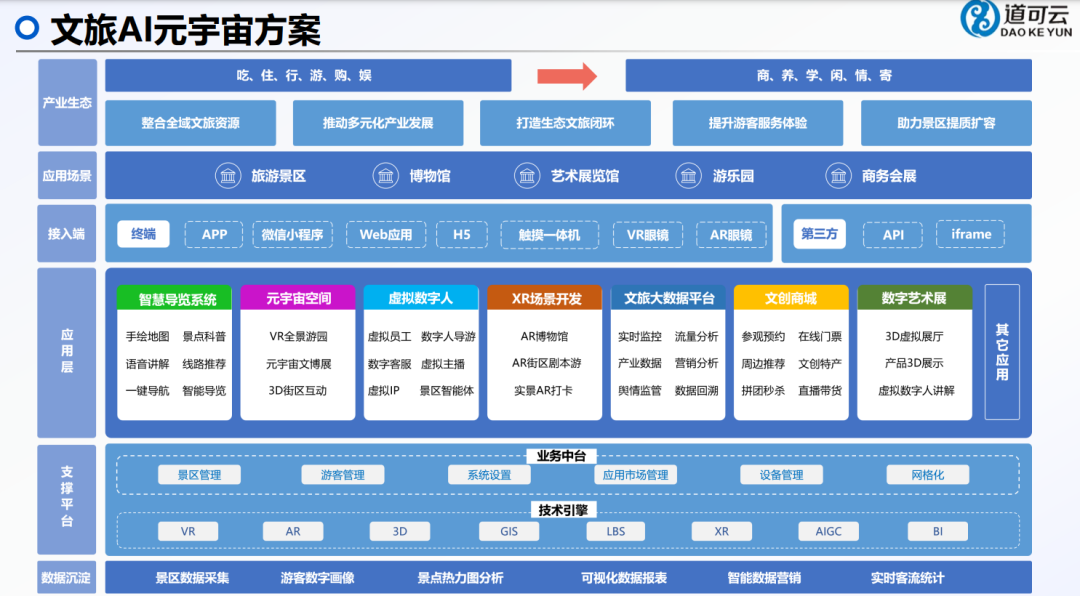This screenshot has width=1080, height=596.
Task: Click the 商、养、学、闲、情、寄 bar
Action: click(x=829, y=76)
